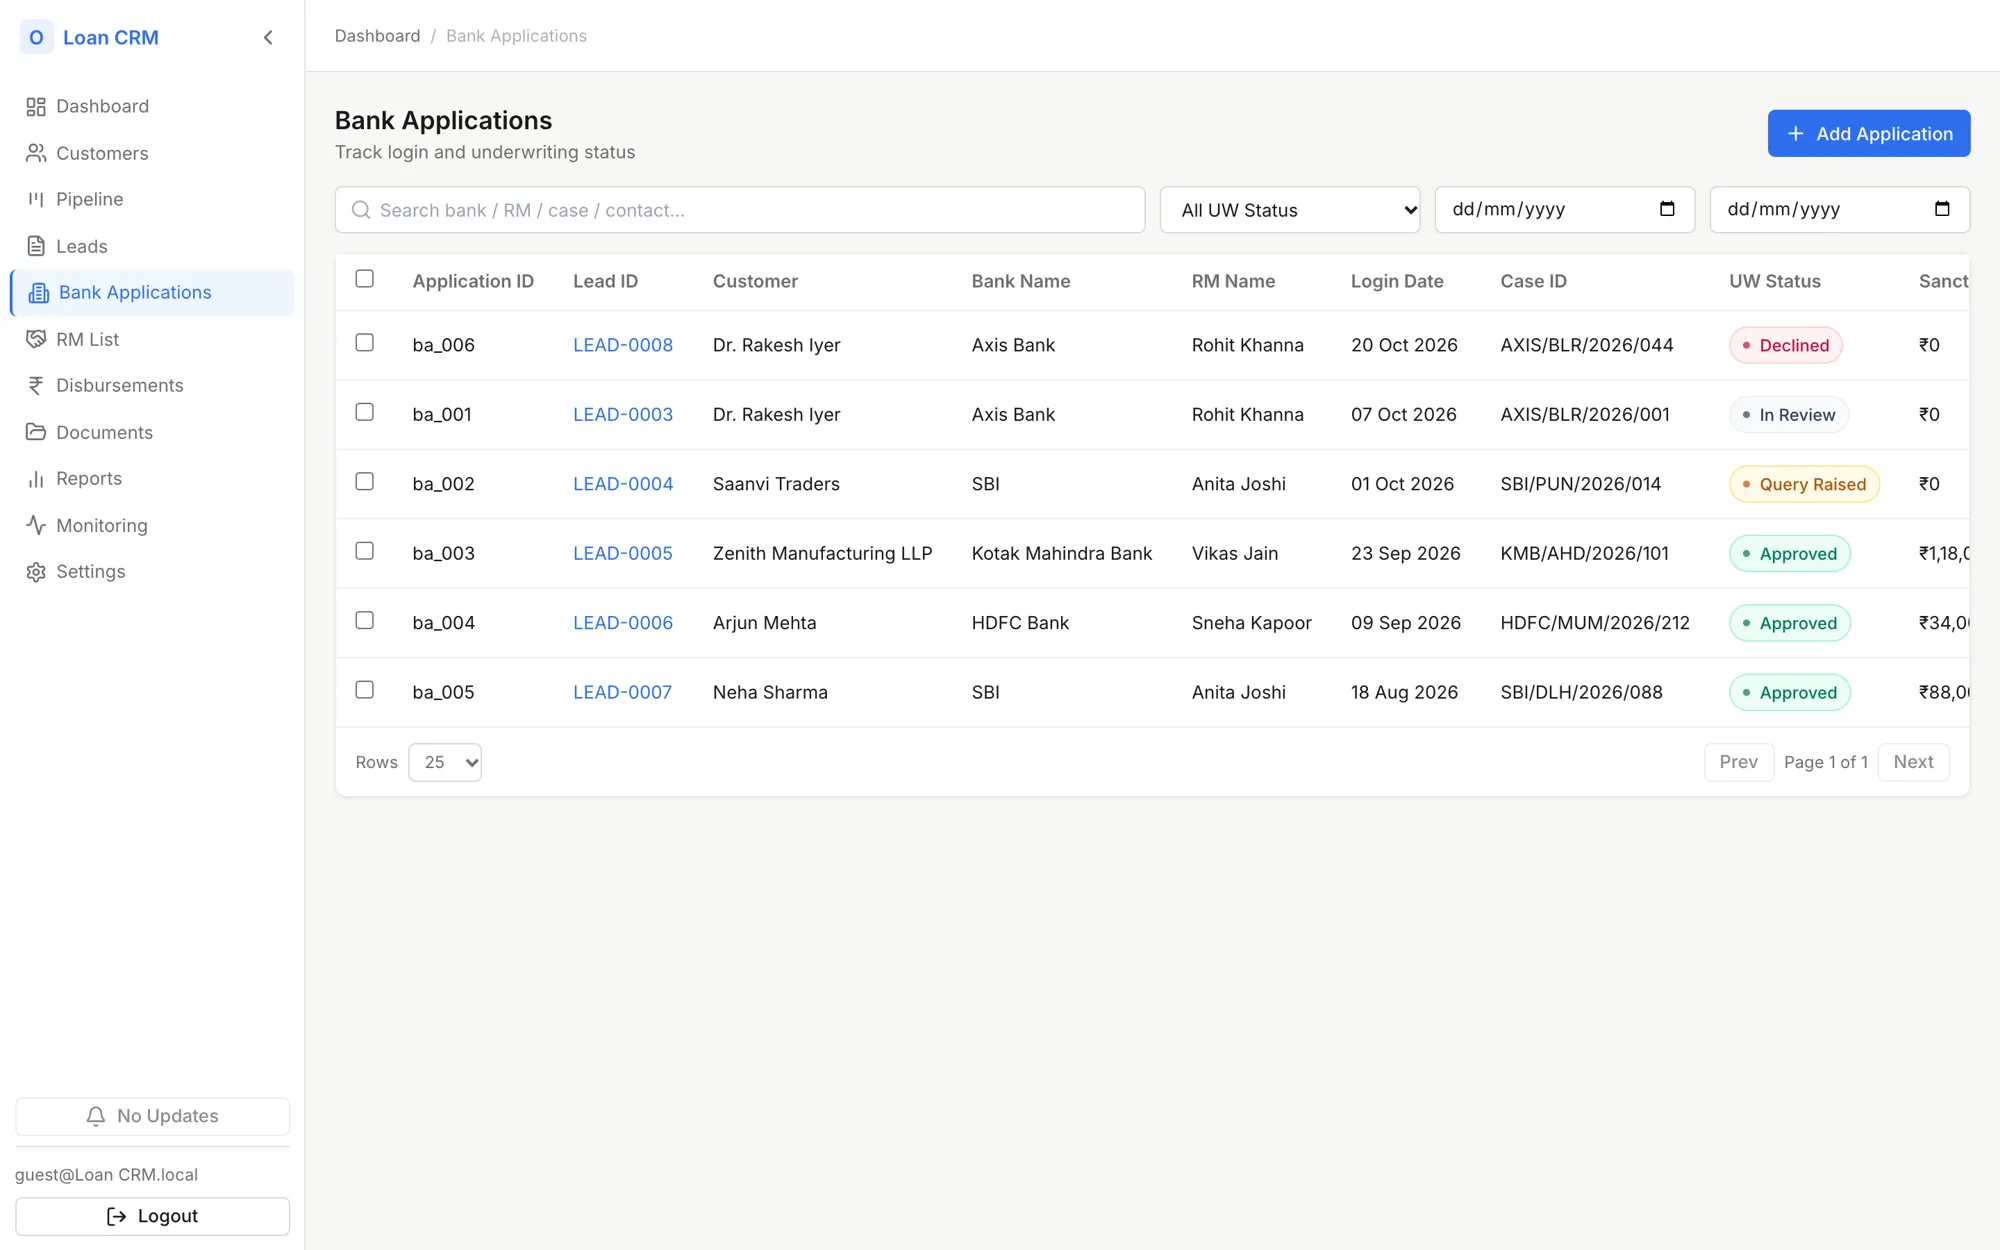Viewport: 2000px width, 1250px height.
Task: Open RM List via handshake icon
Action: 36,339
